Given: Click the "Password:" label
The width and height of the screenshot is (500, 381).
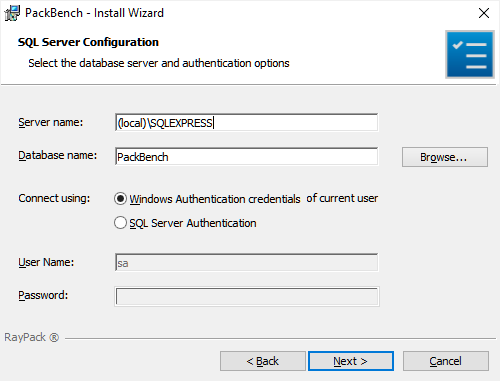Looking at the screenshot, I should 43,295.
